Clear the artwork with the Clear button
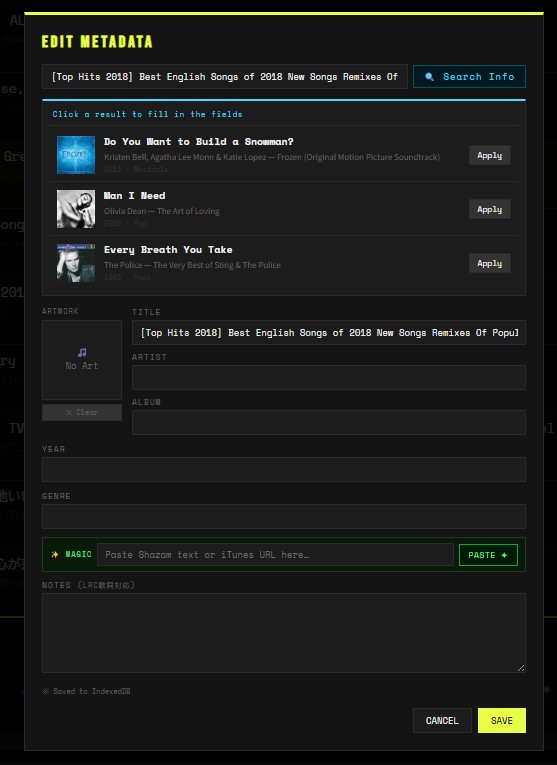 pos(82,412)
